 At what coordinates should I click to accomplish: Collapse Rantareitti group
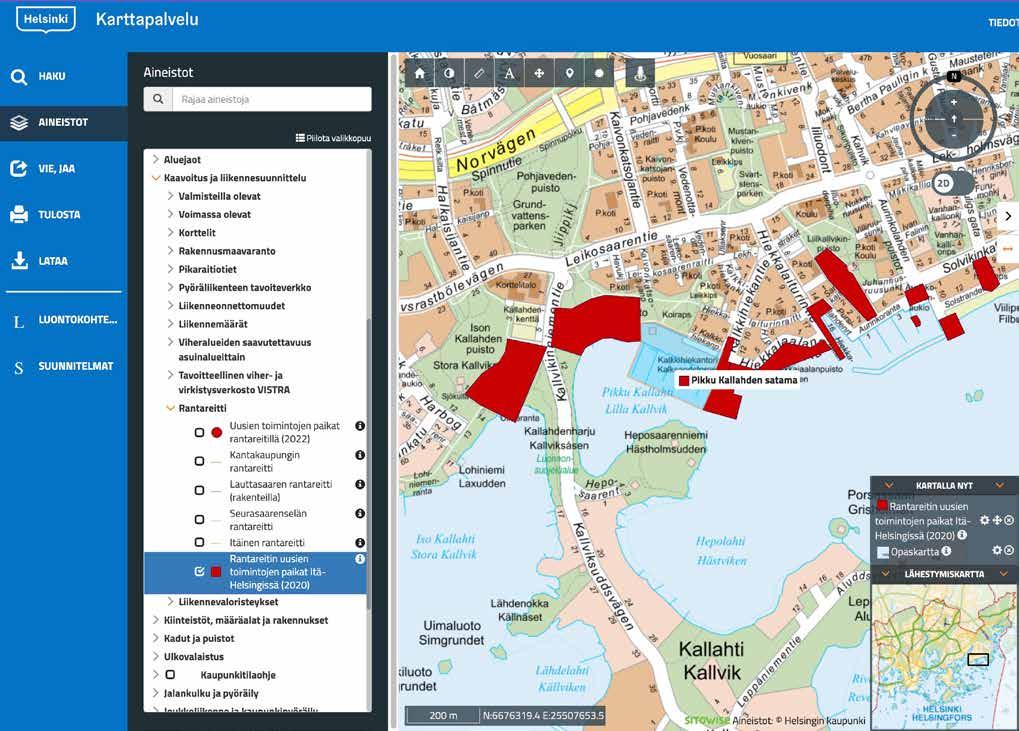click(170, 408)
